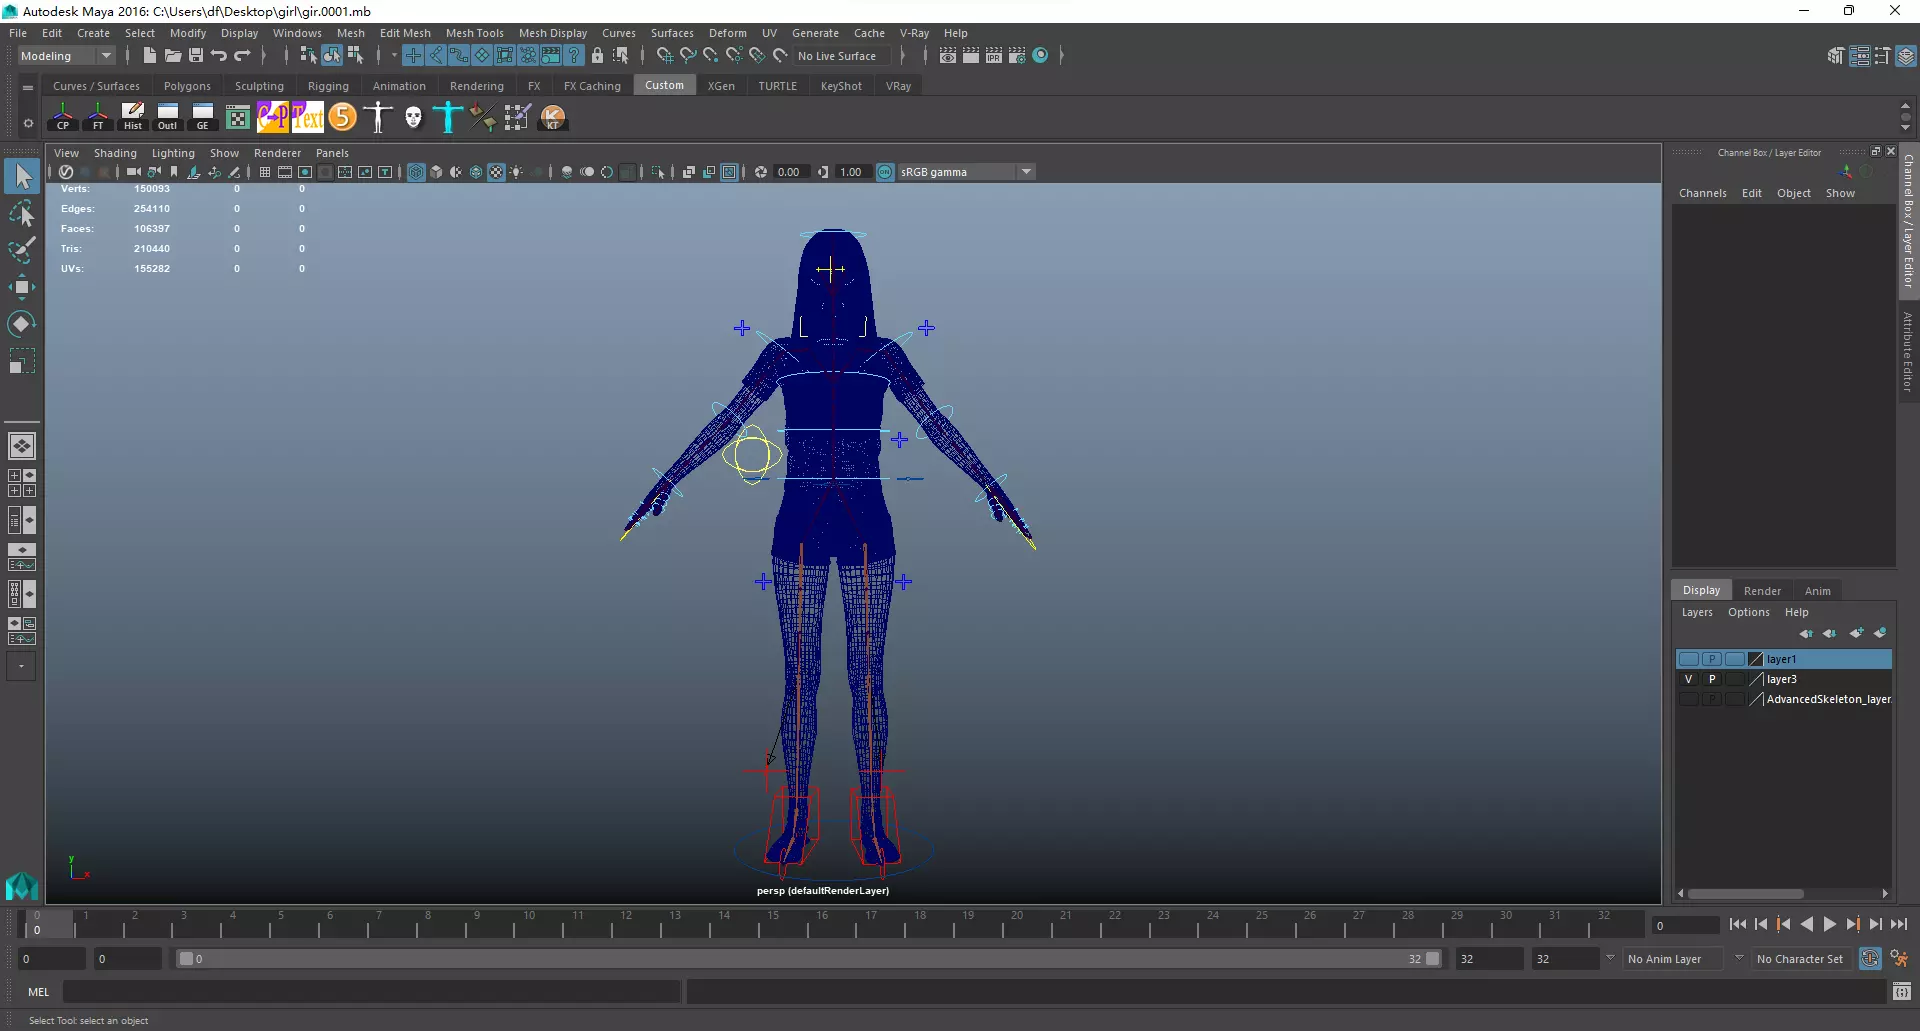Open the shelf settings gear

point(28,124)
